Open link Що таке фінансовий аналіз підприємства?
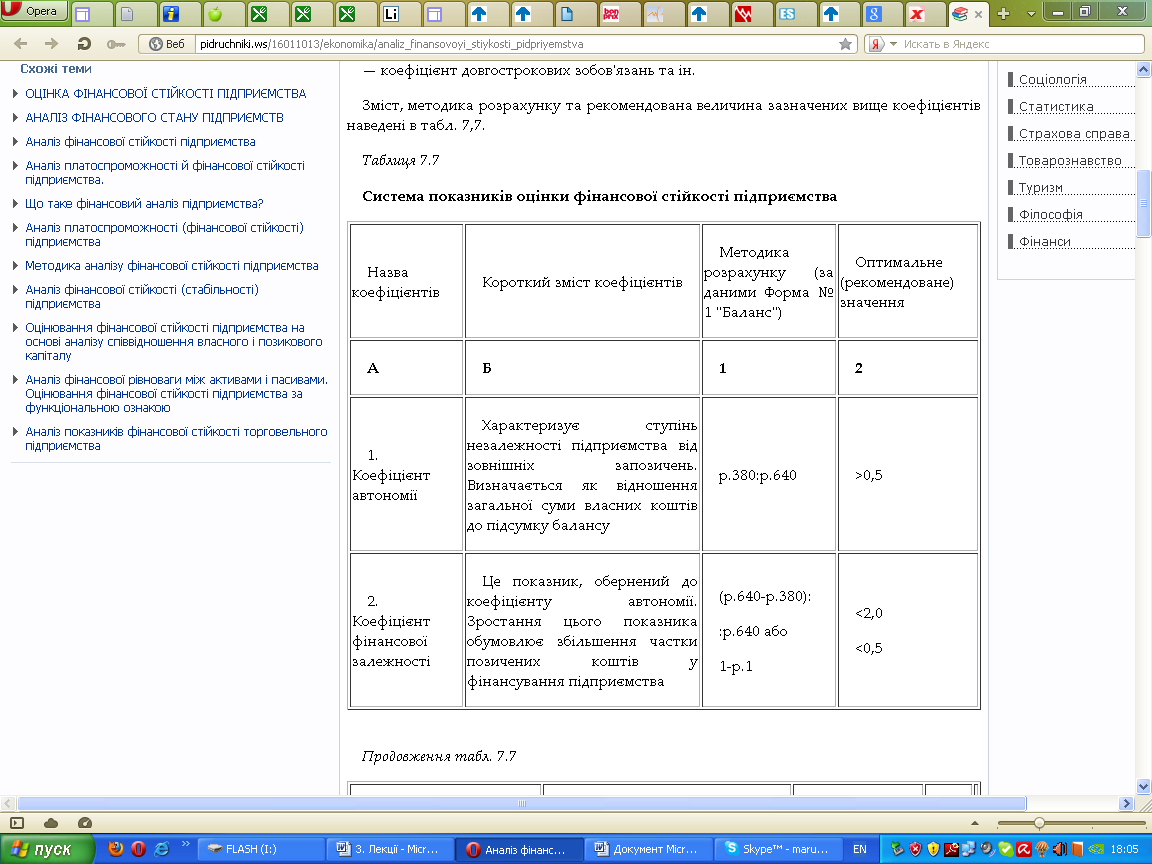1152x864 pixels. tap(144, 204)
